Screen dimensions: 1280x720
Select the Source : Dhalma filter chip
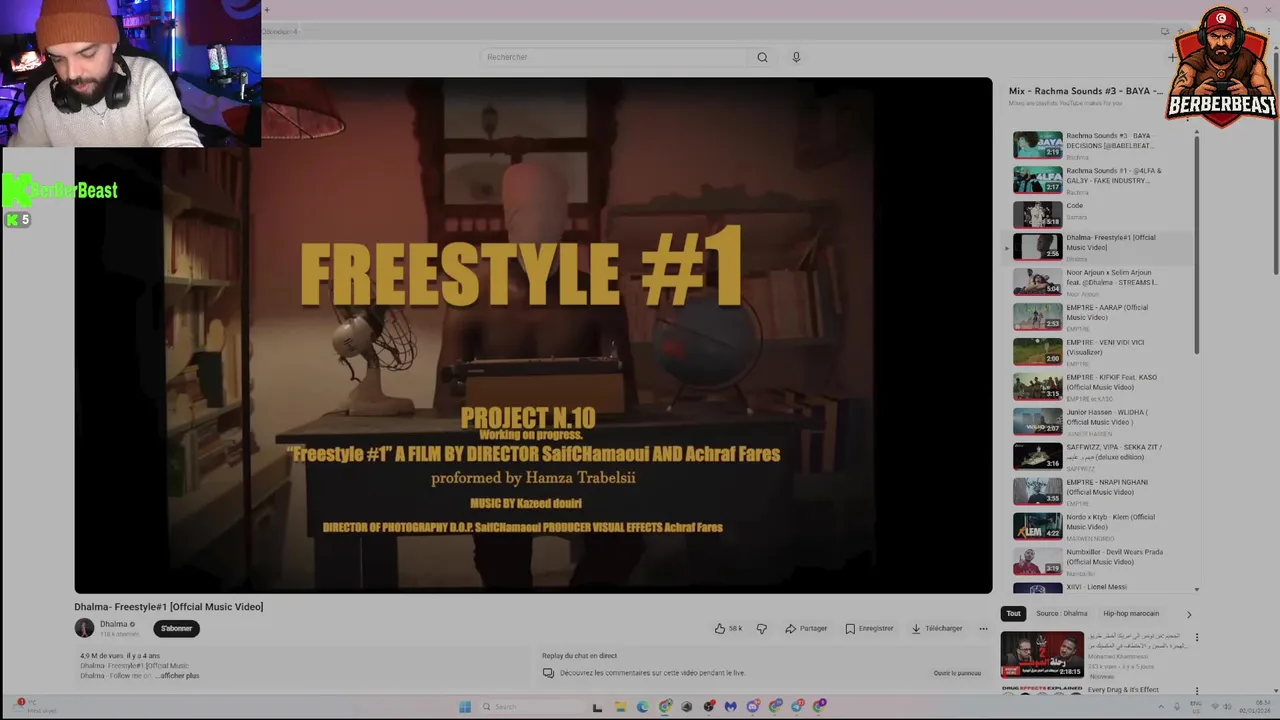[1062, 613]
